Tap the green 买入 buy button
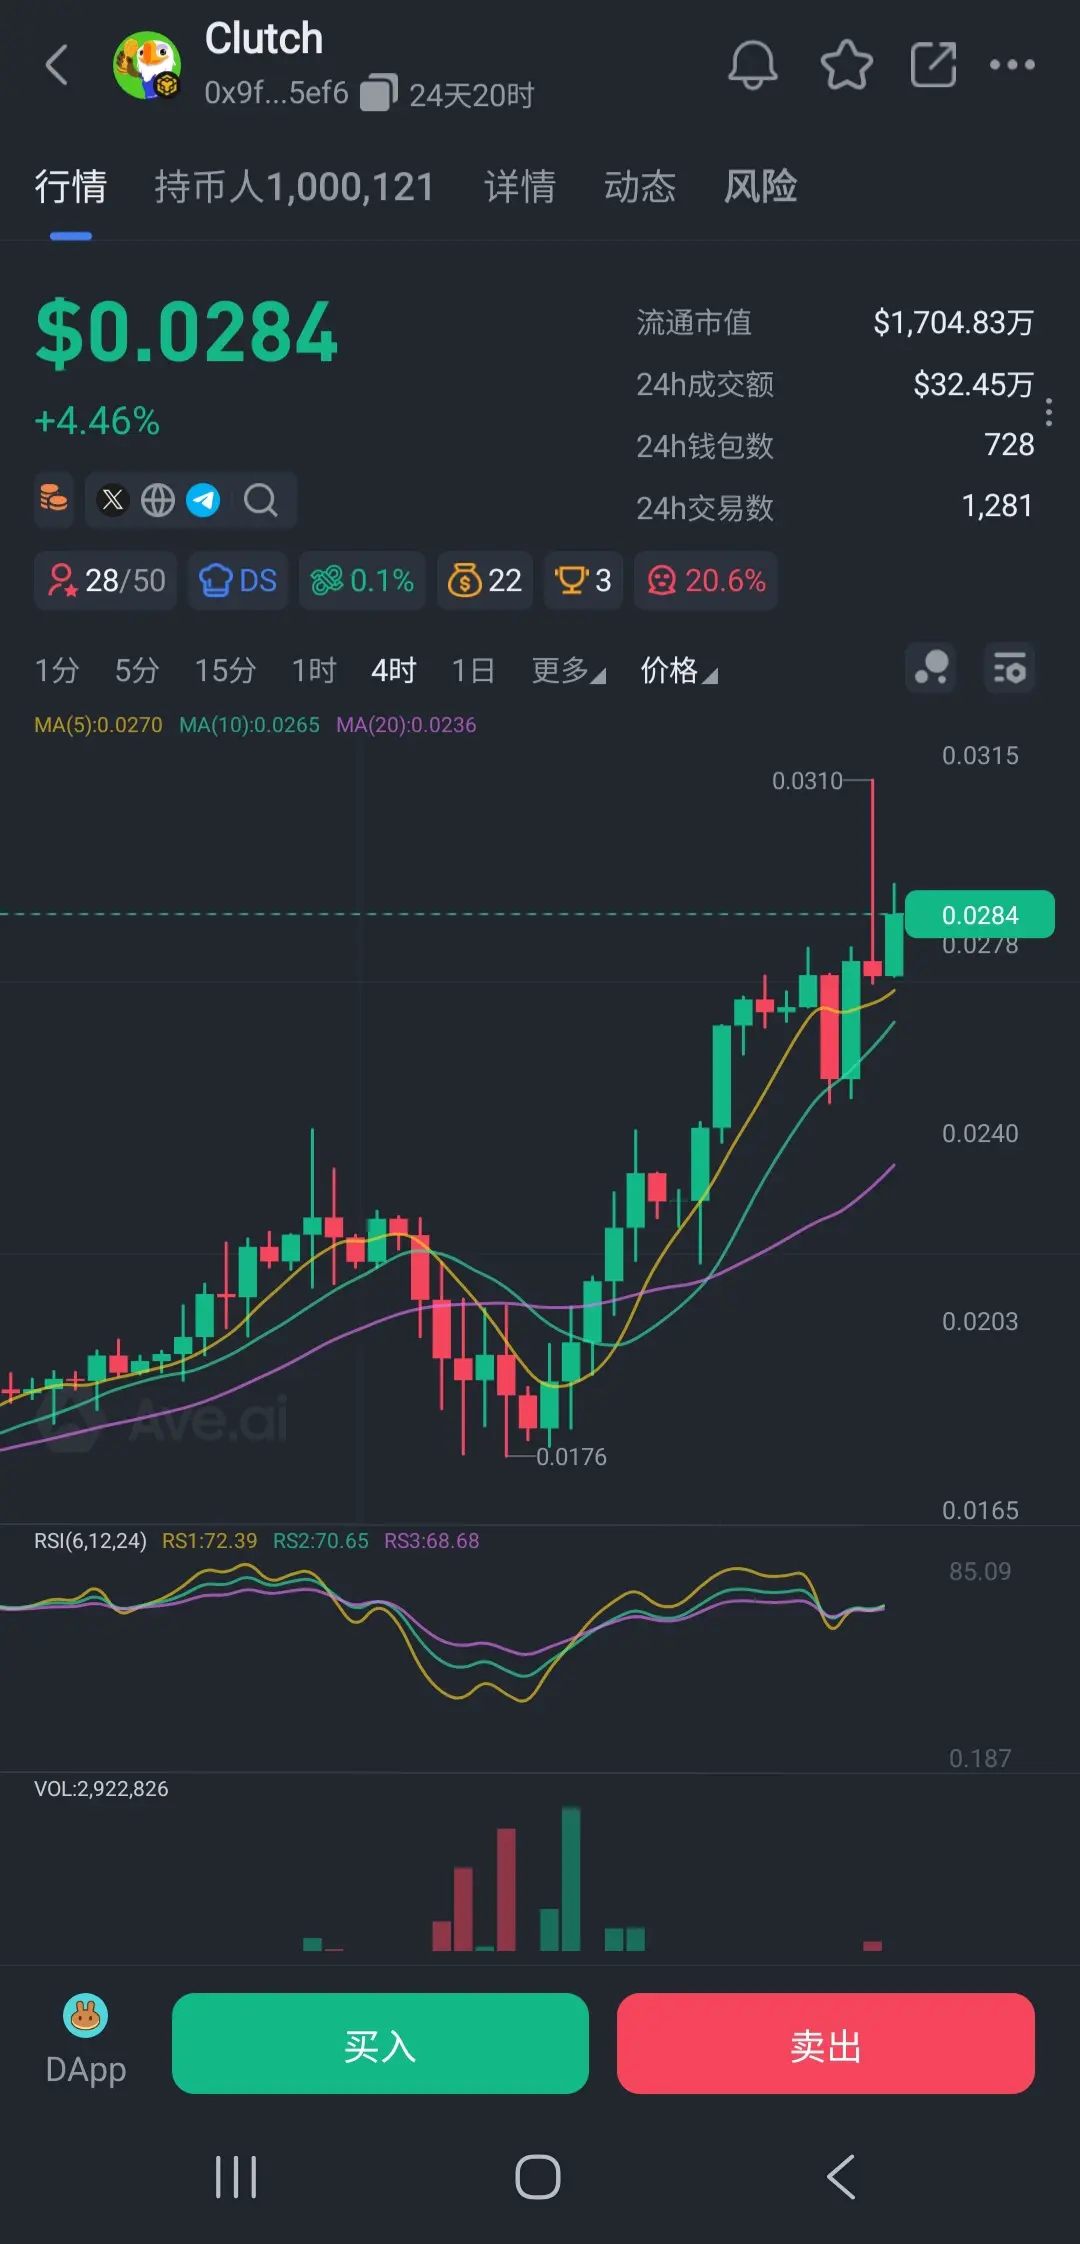The image size is (1080, 2244). tap(380, 2043)
